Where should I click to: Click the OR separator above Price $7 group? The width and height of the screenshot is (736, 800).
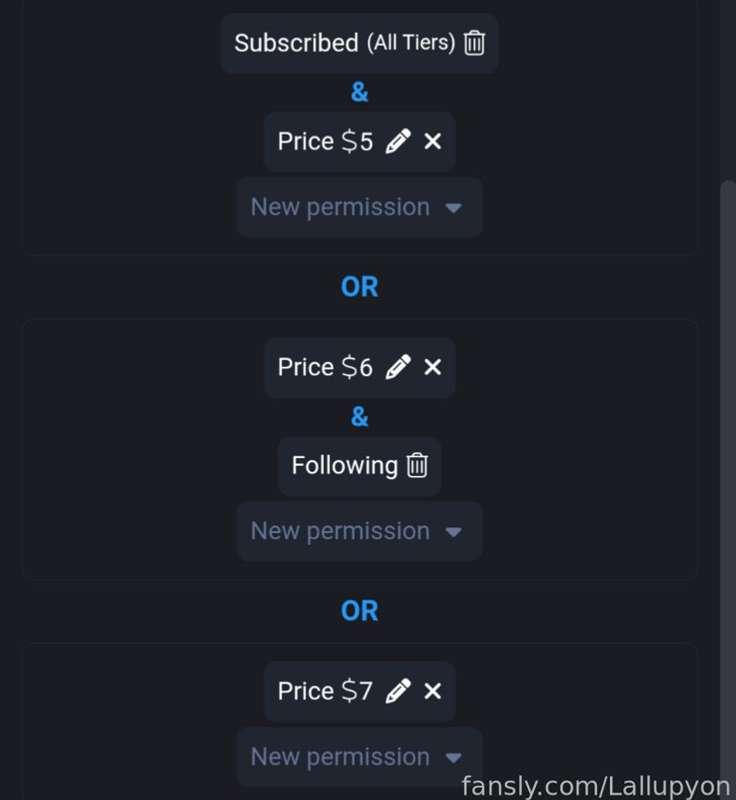(x=360, y=611)
